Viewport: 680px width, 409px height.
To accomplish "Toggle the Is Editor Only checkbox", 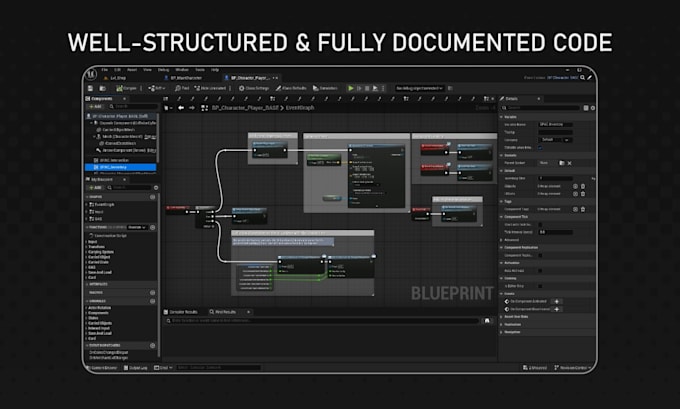I will pyautogui.click(x=540, y=286).
